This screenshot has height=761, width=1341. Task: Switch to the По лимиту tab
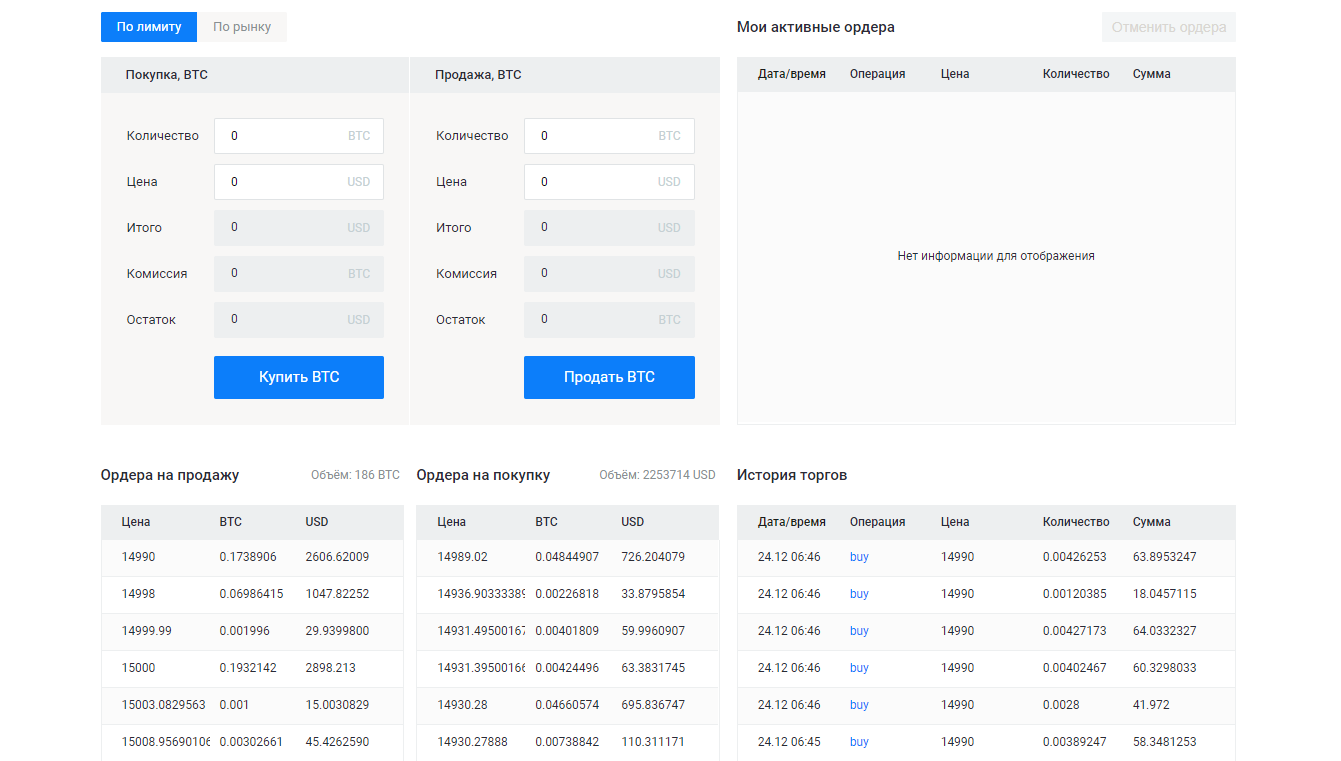pyautogui.click(x=149, y=27)
